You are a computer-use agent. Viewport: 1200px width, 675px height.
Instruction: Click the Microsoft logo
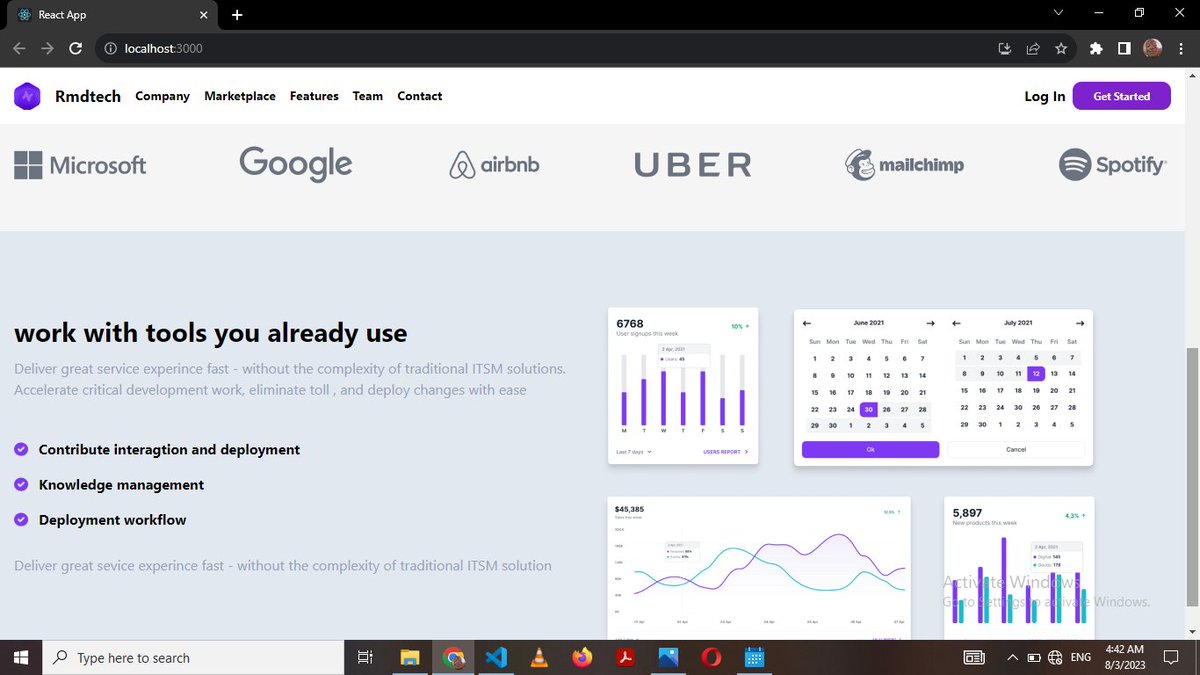click(80, 165)
